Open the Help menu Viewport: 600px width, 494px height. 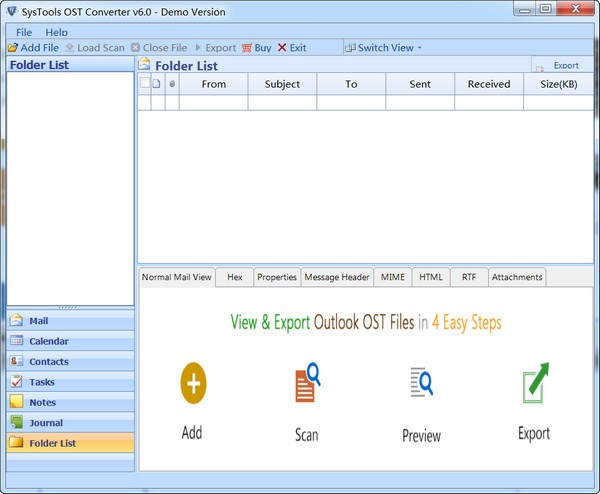point(56,33)
